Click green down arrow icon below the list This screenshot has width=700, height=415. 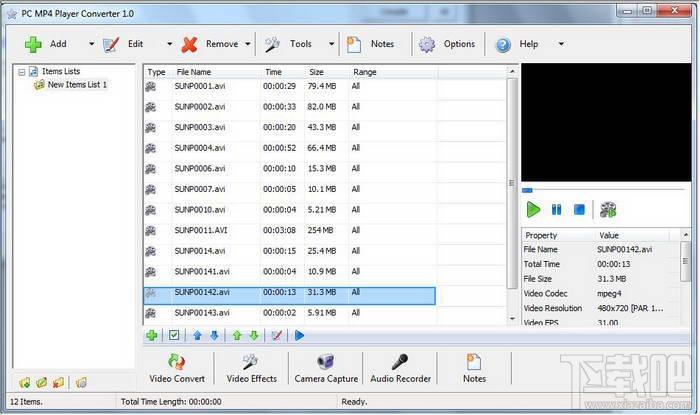point(254,336)
